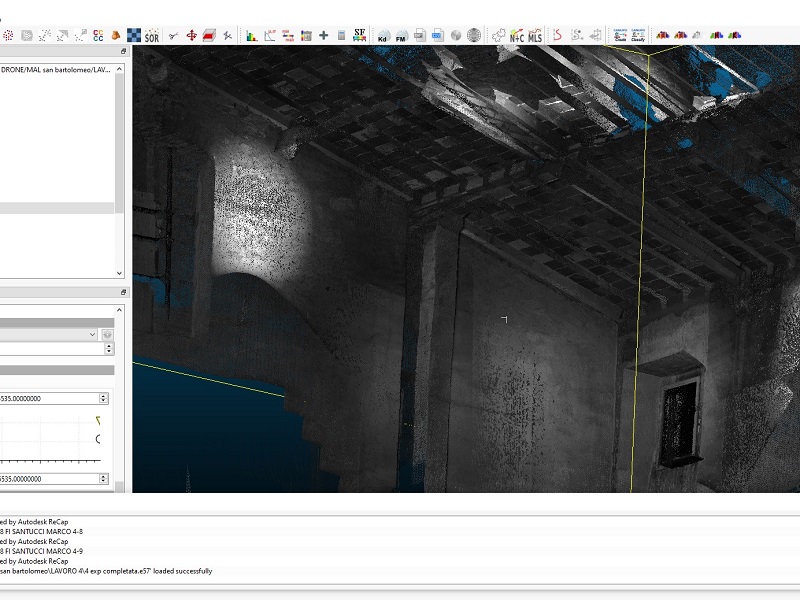800x600 pixels.
Task: Click the sphere primitive icon
Action: tap(456, 35)
